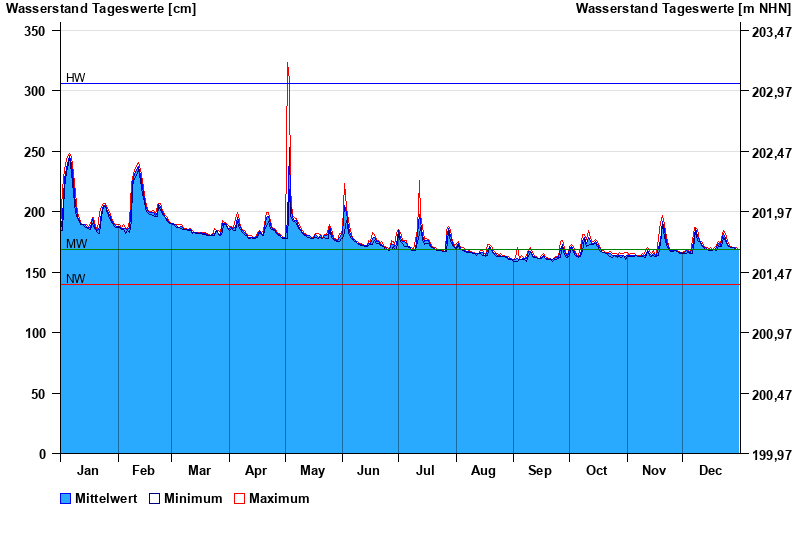Click the NW low water line label

pyautogui.click(x=75, y=279)
